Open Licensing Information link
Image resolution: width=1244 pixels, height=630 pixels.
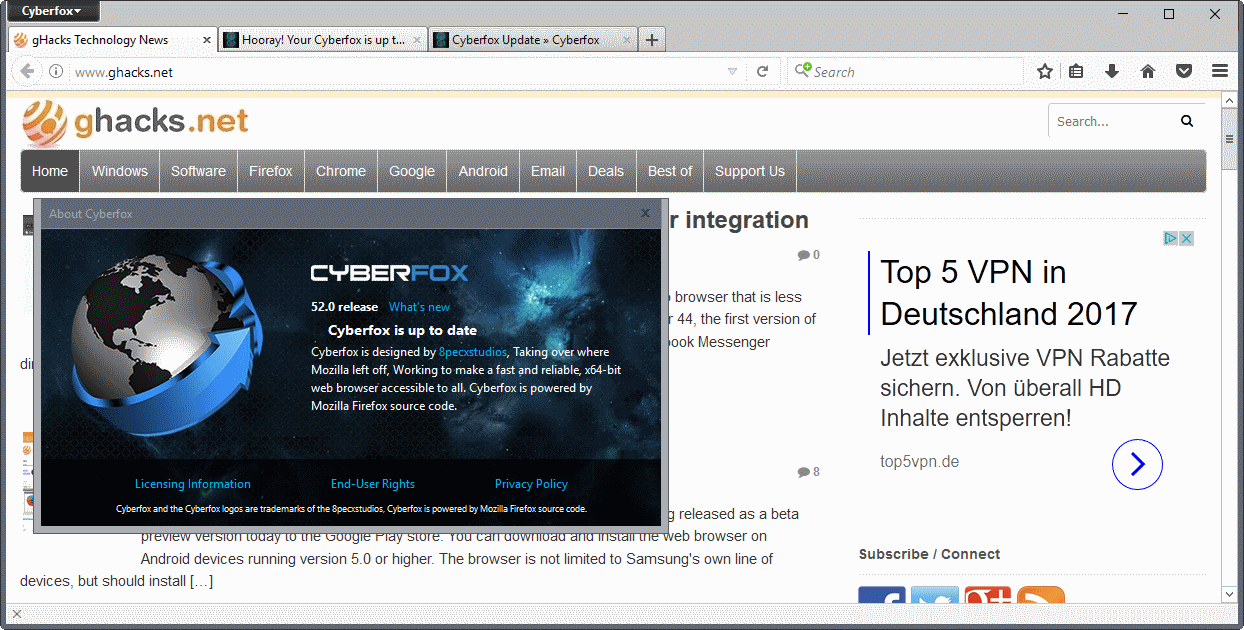point(193,484)
